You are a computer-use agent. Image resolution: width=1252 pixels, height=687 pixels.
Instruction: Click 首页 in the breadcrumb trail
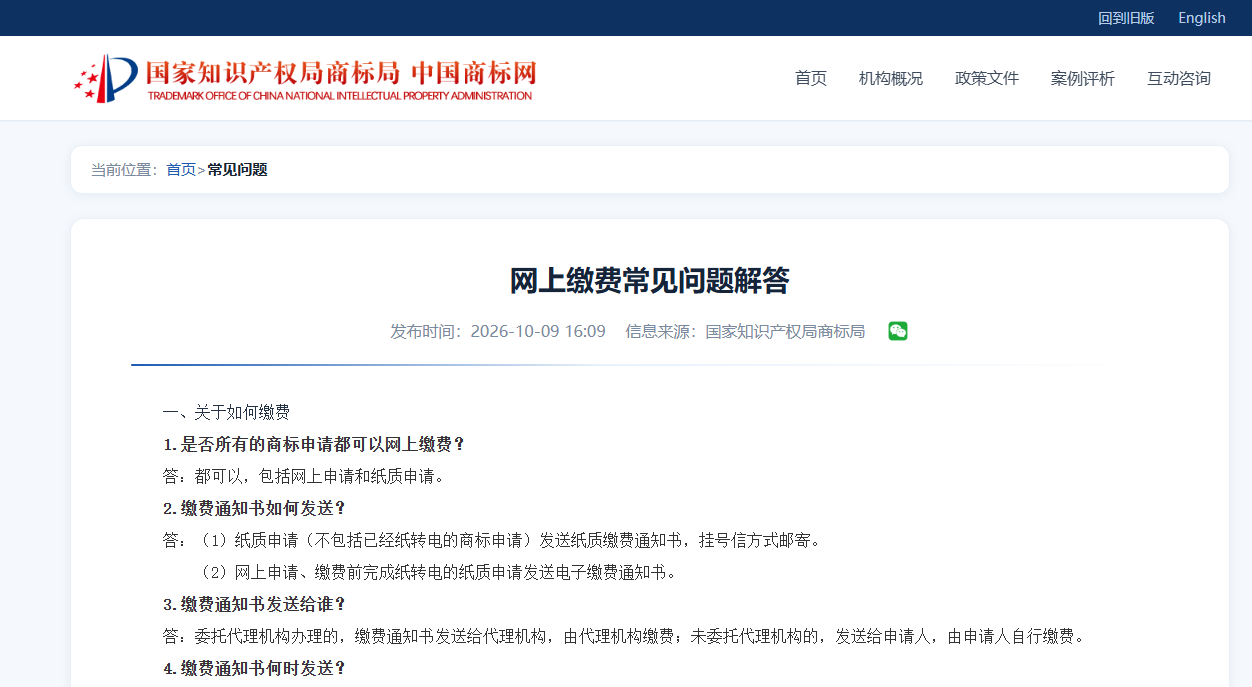click(181, 170)
